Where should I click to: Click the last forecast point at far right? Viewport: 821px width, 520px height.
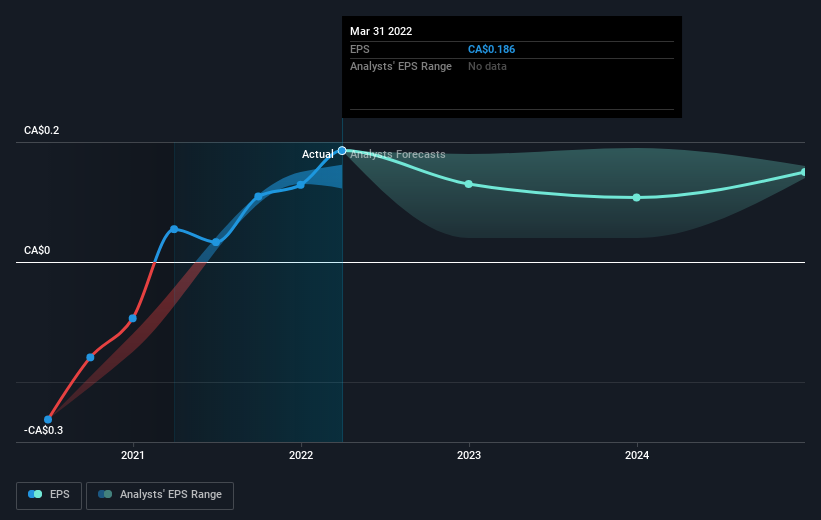pos(804,172)
